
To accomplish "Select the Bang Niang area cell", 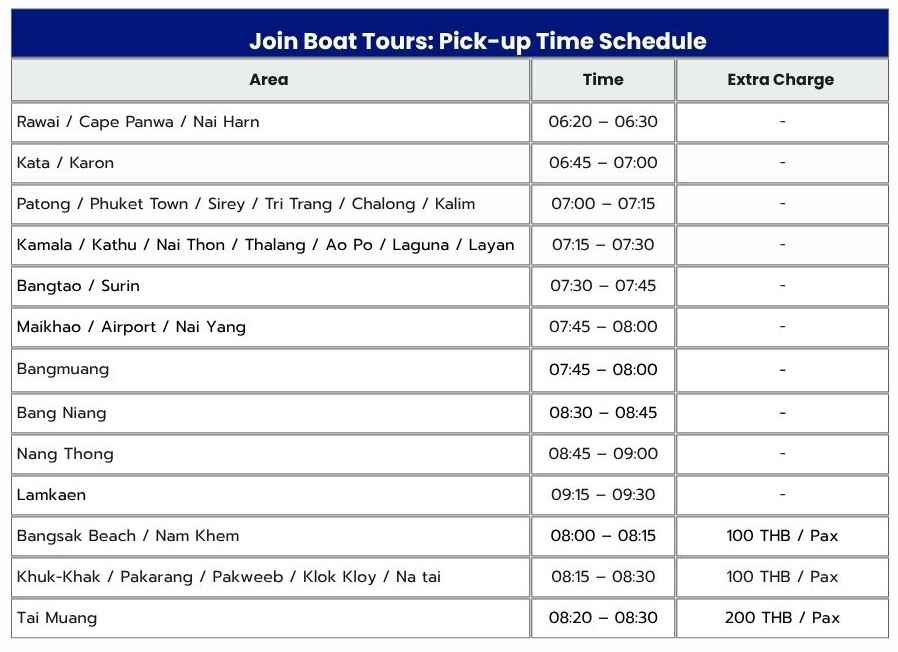I will (61, 413).
